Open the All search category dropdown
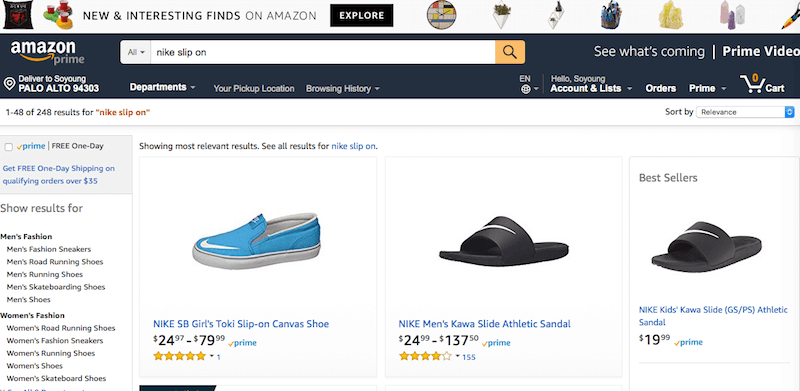Screen dimensions: 800x391 click(x=136, y=52)
